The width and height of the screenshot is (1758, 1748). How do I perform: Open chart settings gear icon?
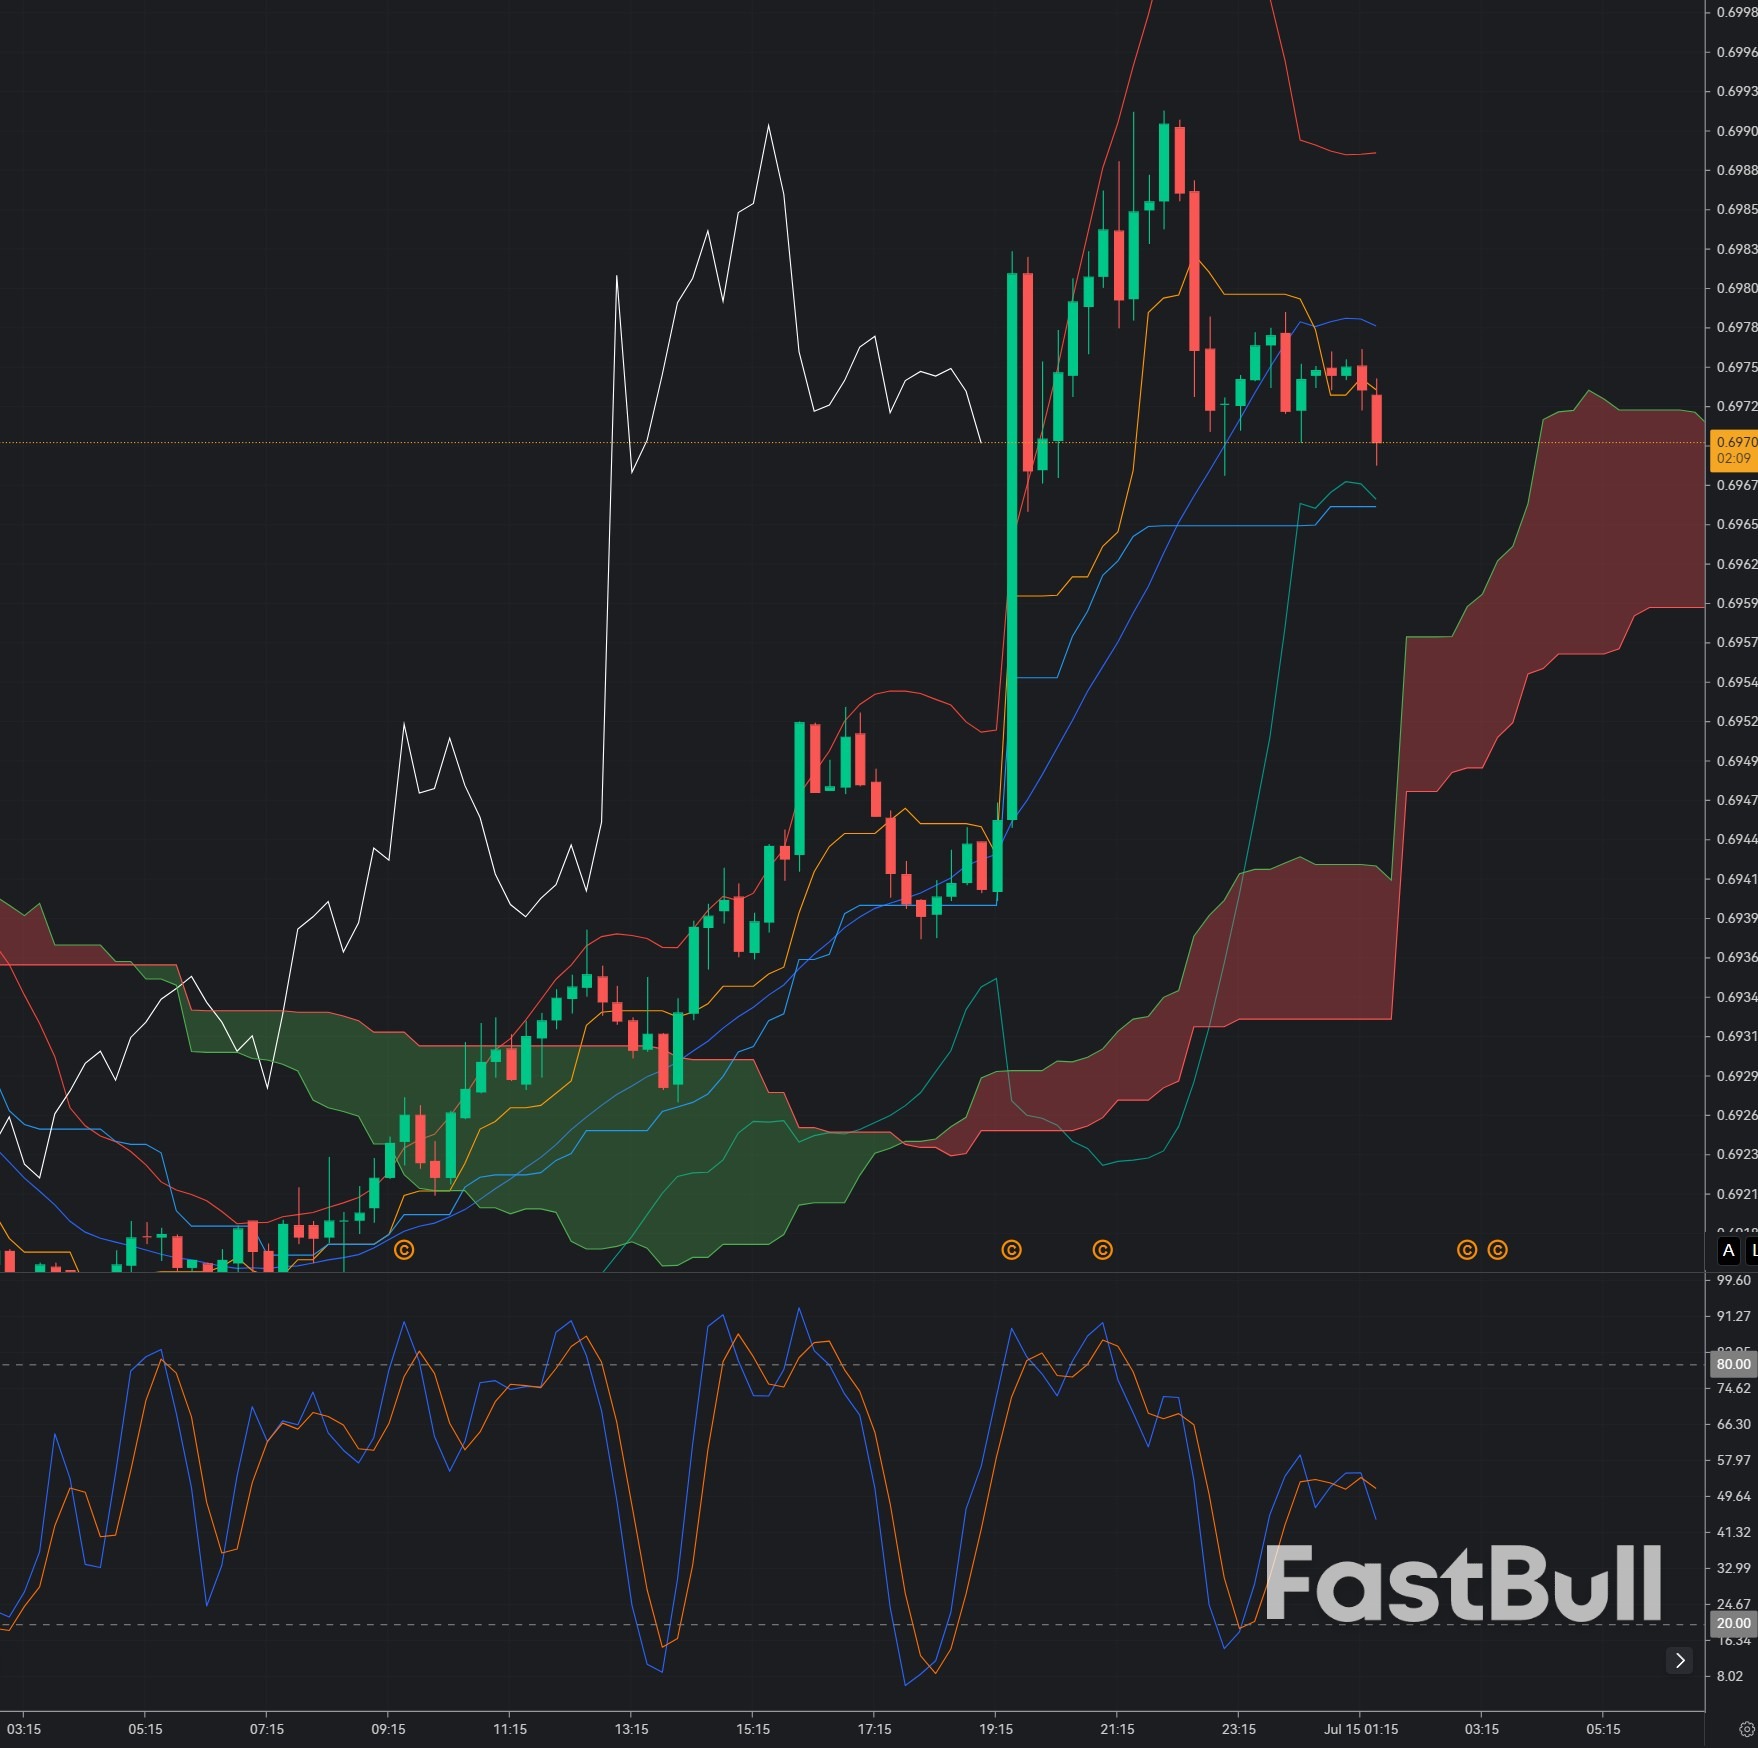point(1746,1729)
